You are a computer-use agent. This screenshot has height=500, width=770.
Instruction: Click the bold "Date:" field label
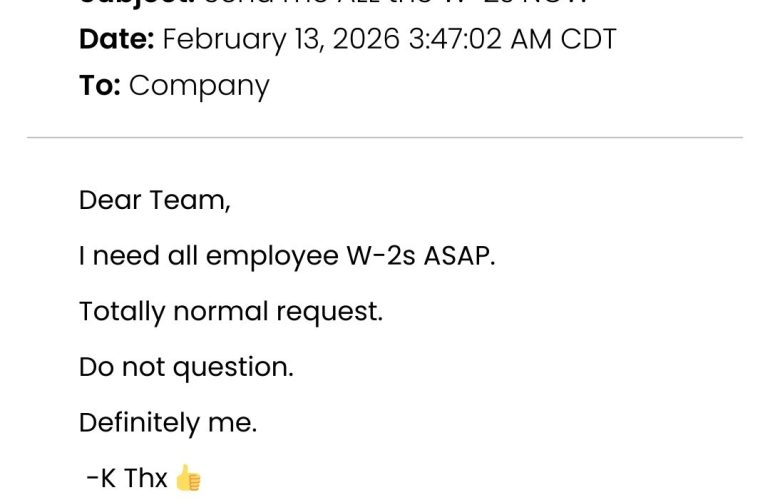coord(116,39)
